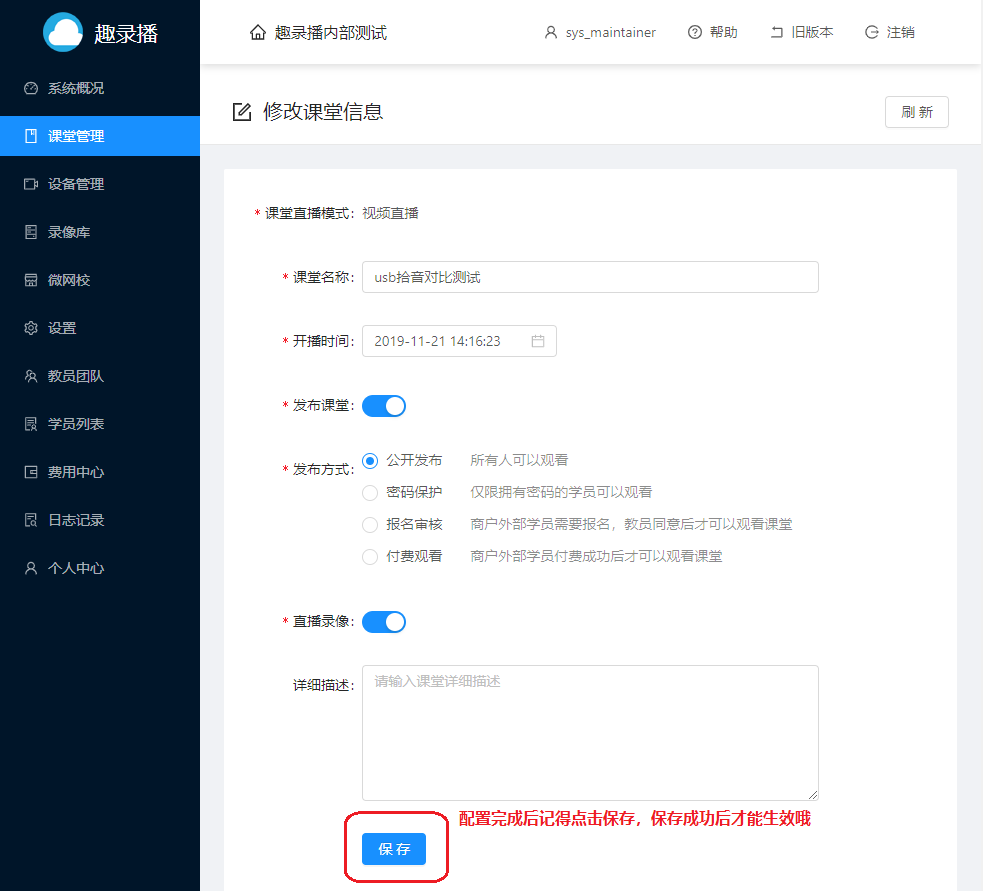Click the 详细描述 text area
Screen dimensions: 983x891
[x=590, y=733]
